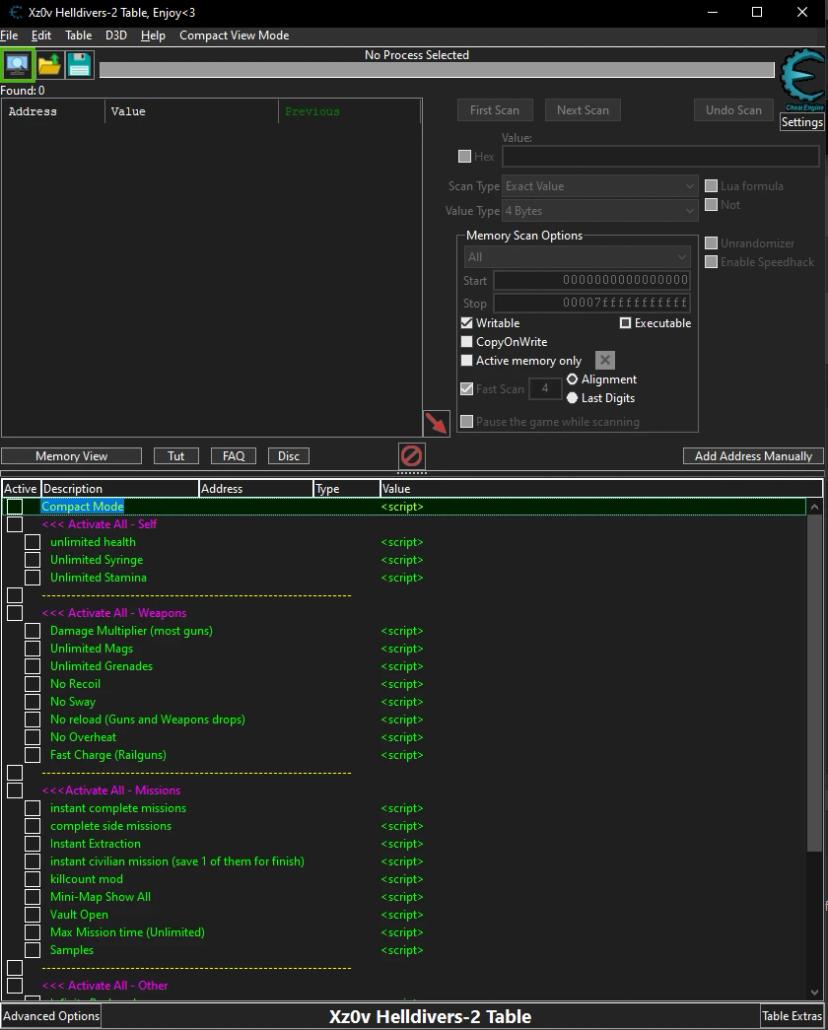Activate the Instant Extraction checkbox
Viewport: 828px width, 1030px height.
tap(32, 843)
